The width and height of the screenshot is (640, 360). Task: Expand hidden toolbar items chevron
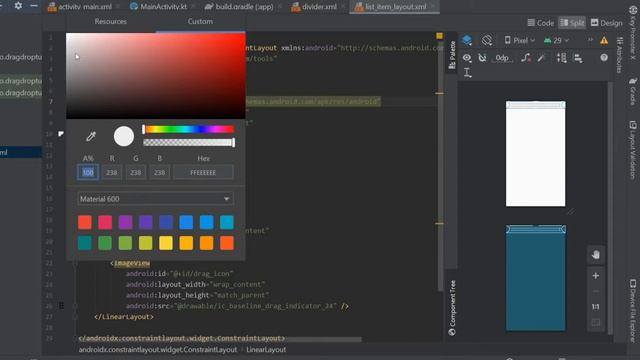point(590,40)
